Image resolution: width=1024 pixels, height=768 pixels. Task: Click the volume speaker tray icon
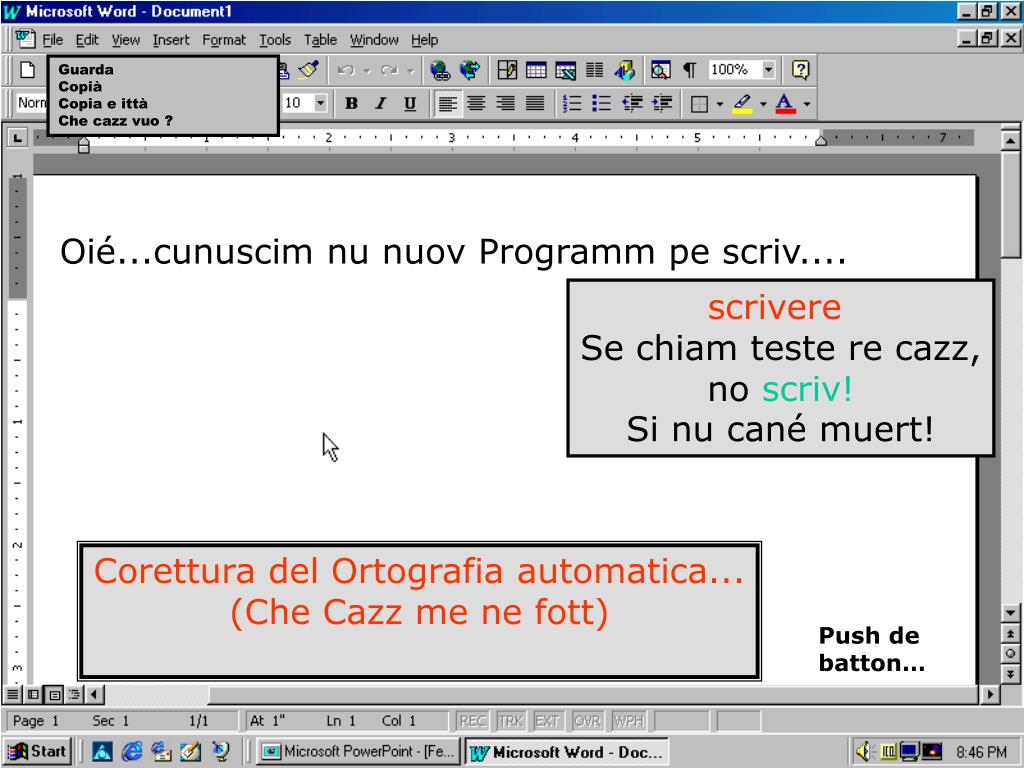click(x=864, y=752)
